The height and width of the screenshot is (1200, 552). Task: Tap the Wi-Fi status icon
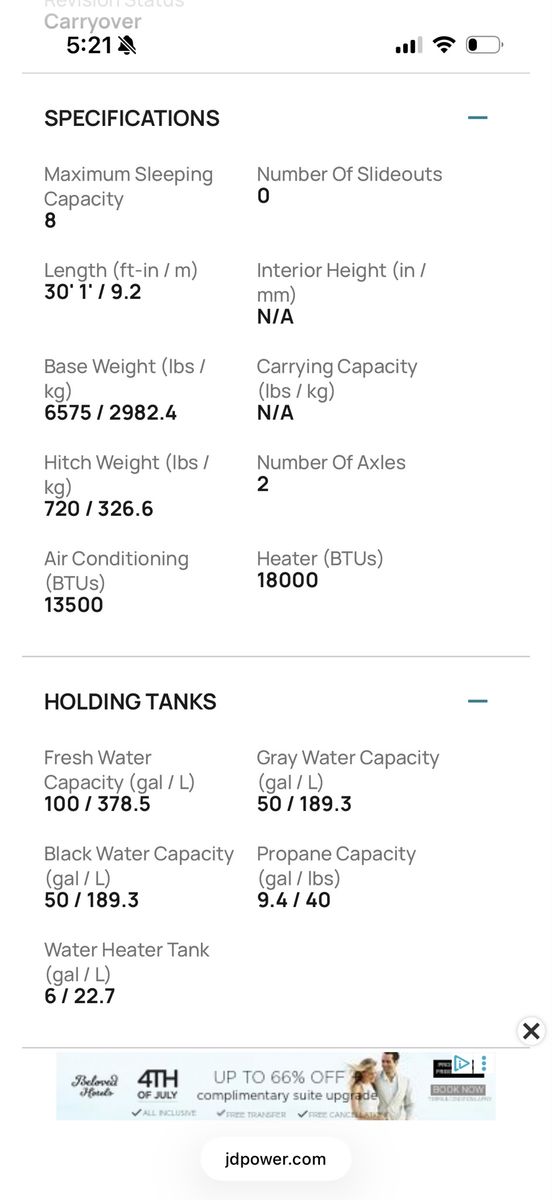pyautogui.click(x=444, y=45)
